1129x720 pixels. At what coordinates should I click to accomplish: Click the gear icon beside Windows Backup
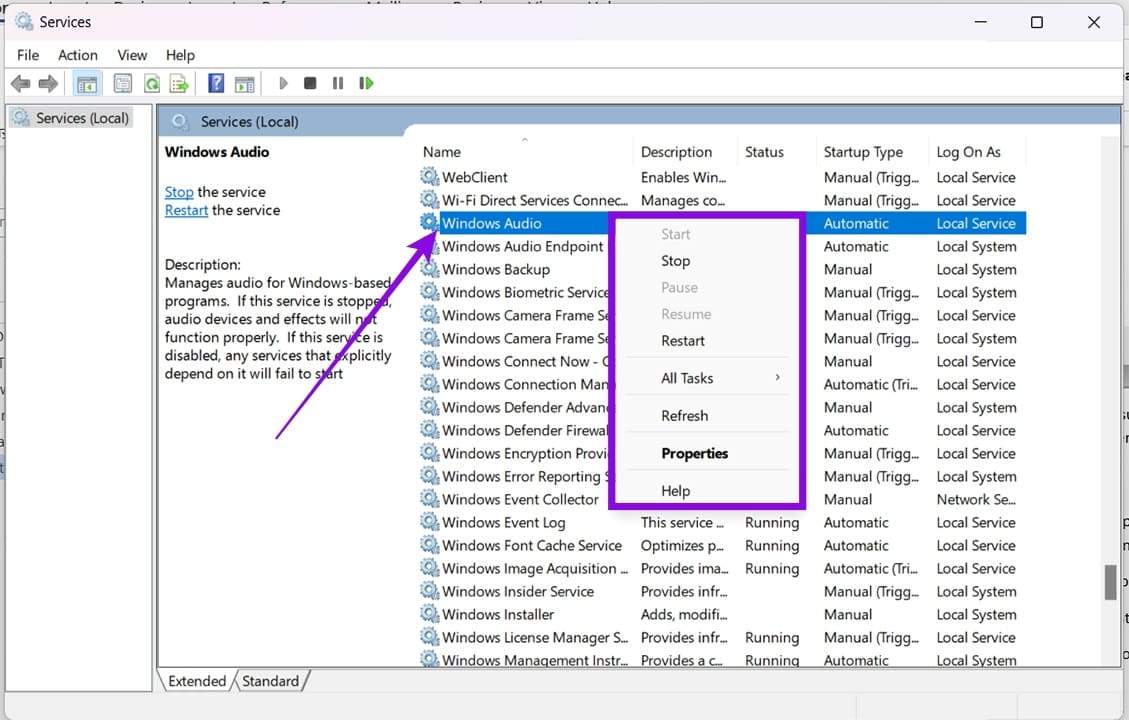pos(430,269)
